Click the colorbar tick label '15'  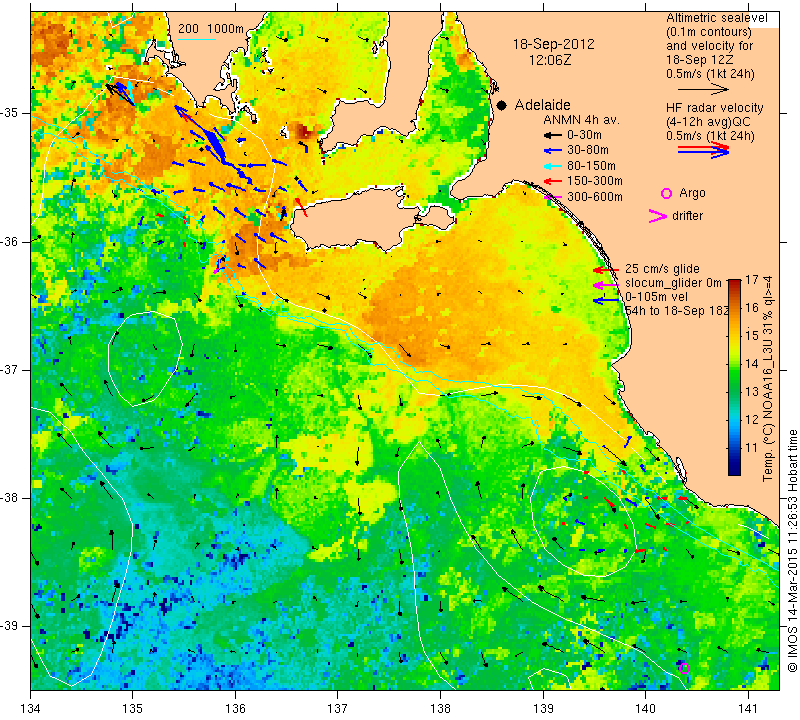pyautogui.click(x=752, y=336)
